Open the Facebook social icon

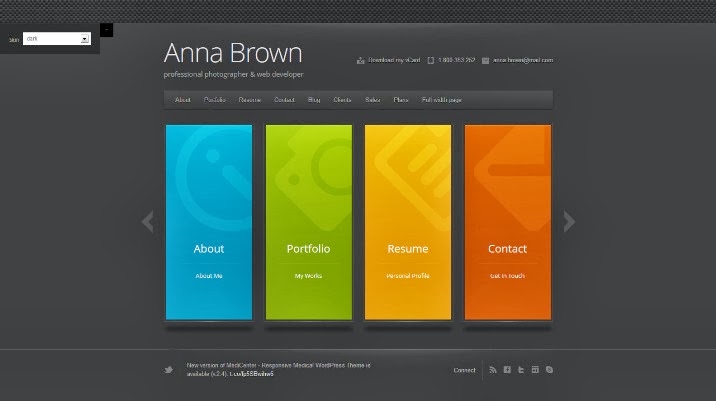tap(507, 370)
